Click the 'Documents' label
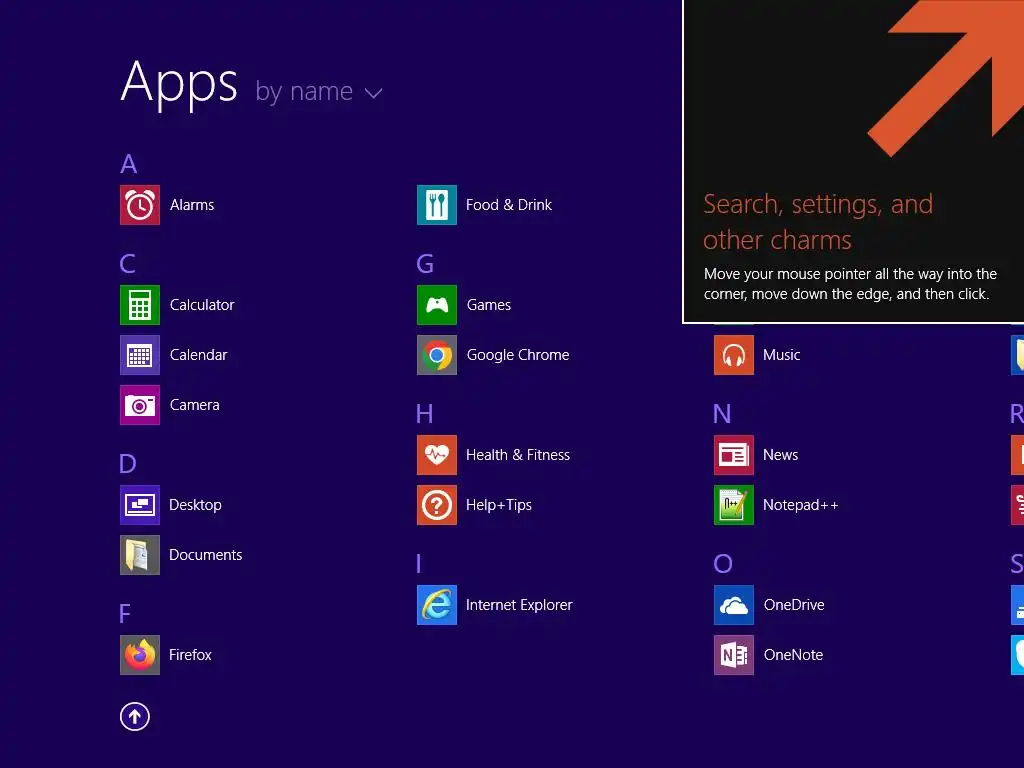Image resolution: width=1024 pixels, height=768 pixels. tap(206, 555)
